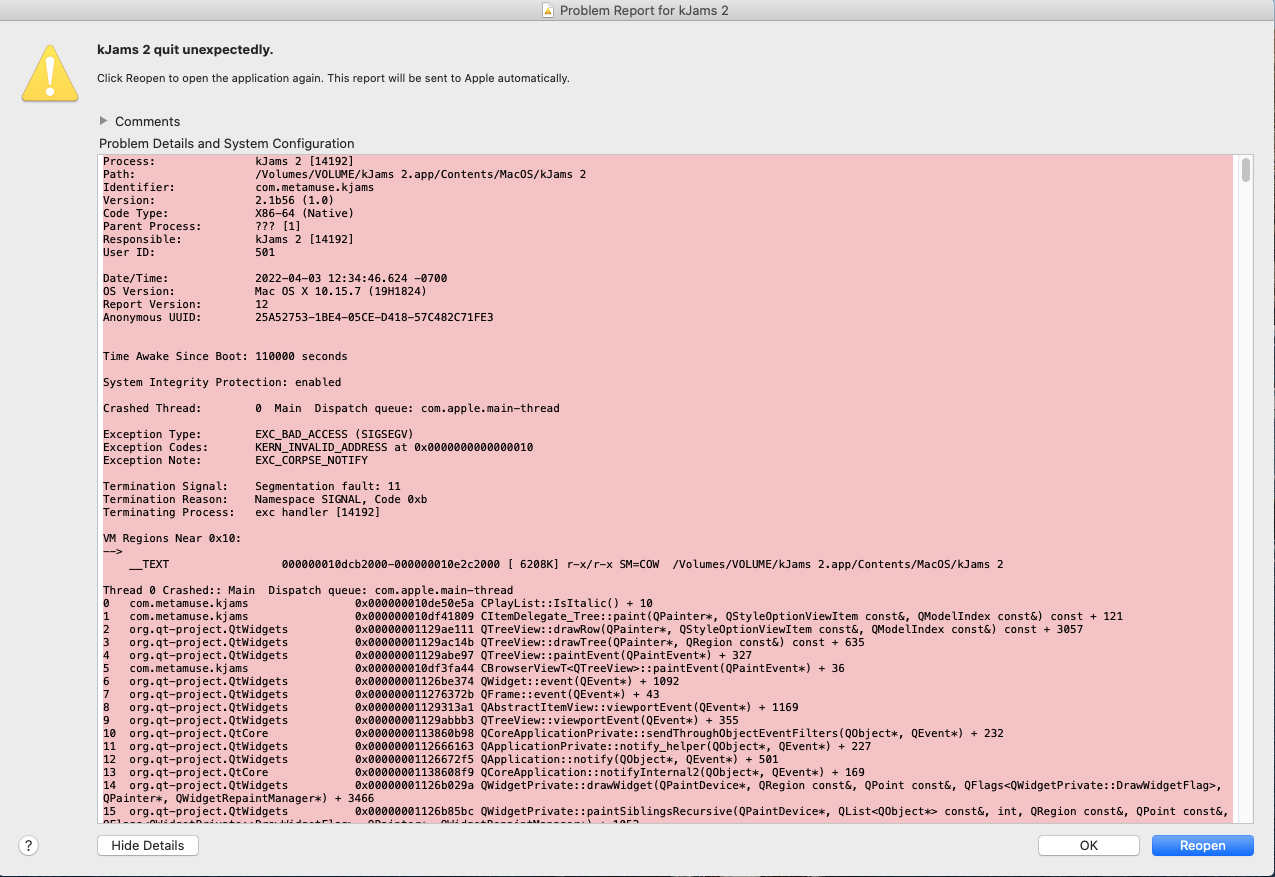This screenshot has width=1275, height=877.
Task: Click the yellow warning triangle icon
Action: click(x=50, y=73)
